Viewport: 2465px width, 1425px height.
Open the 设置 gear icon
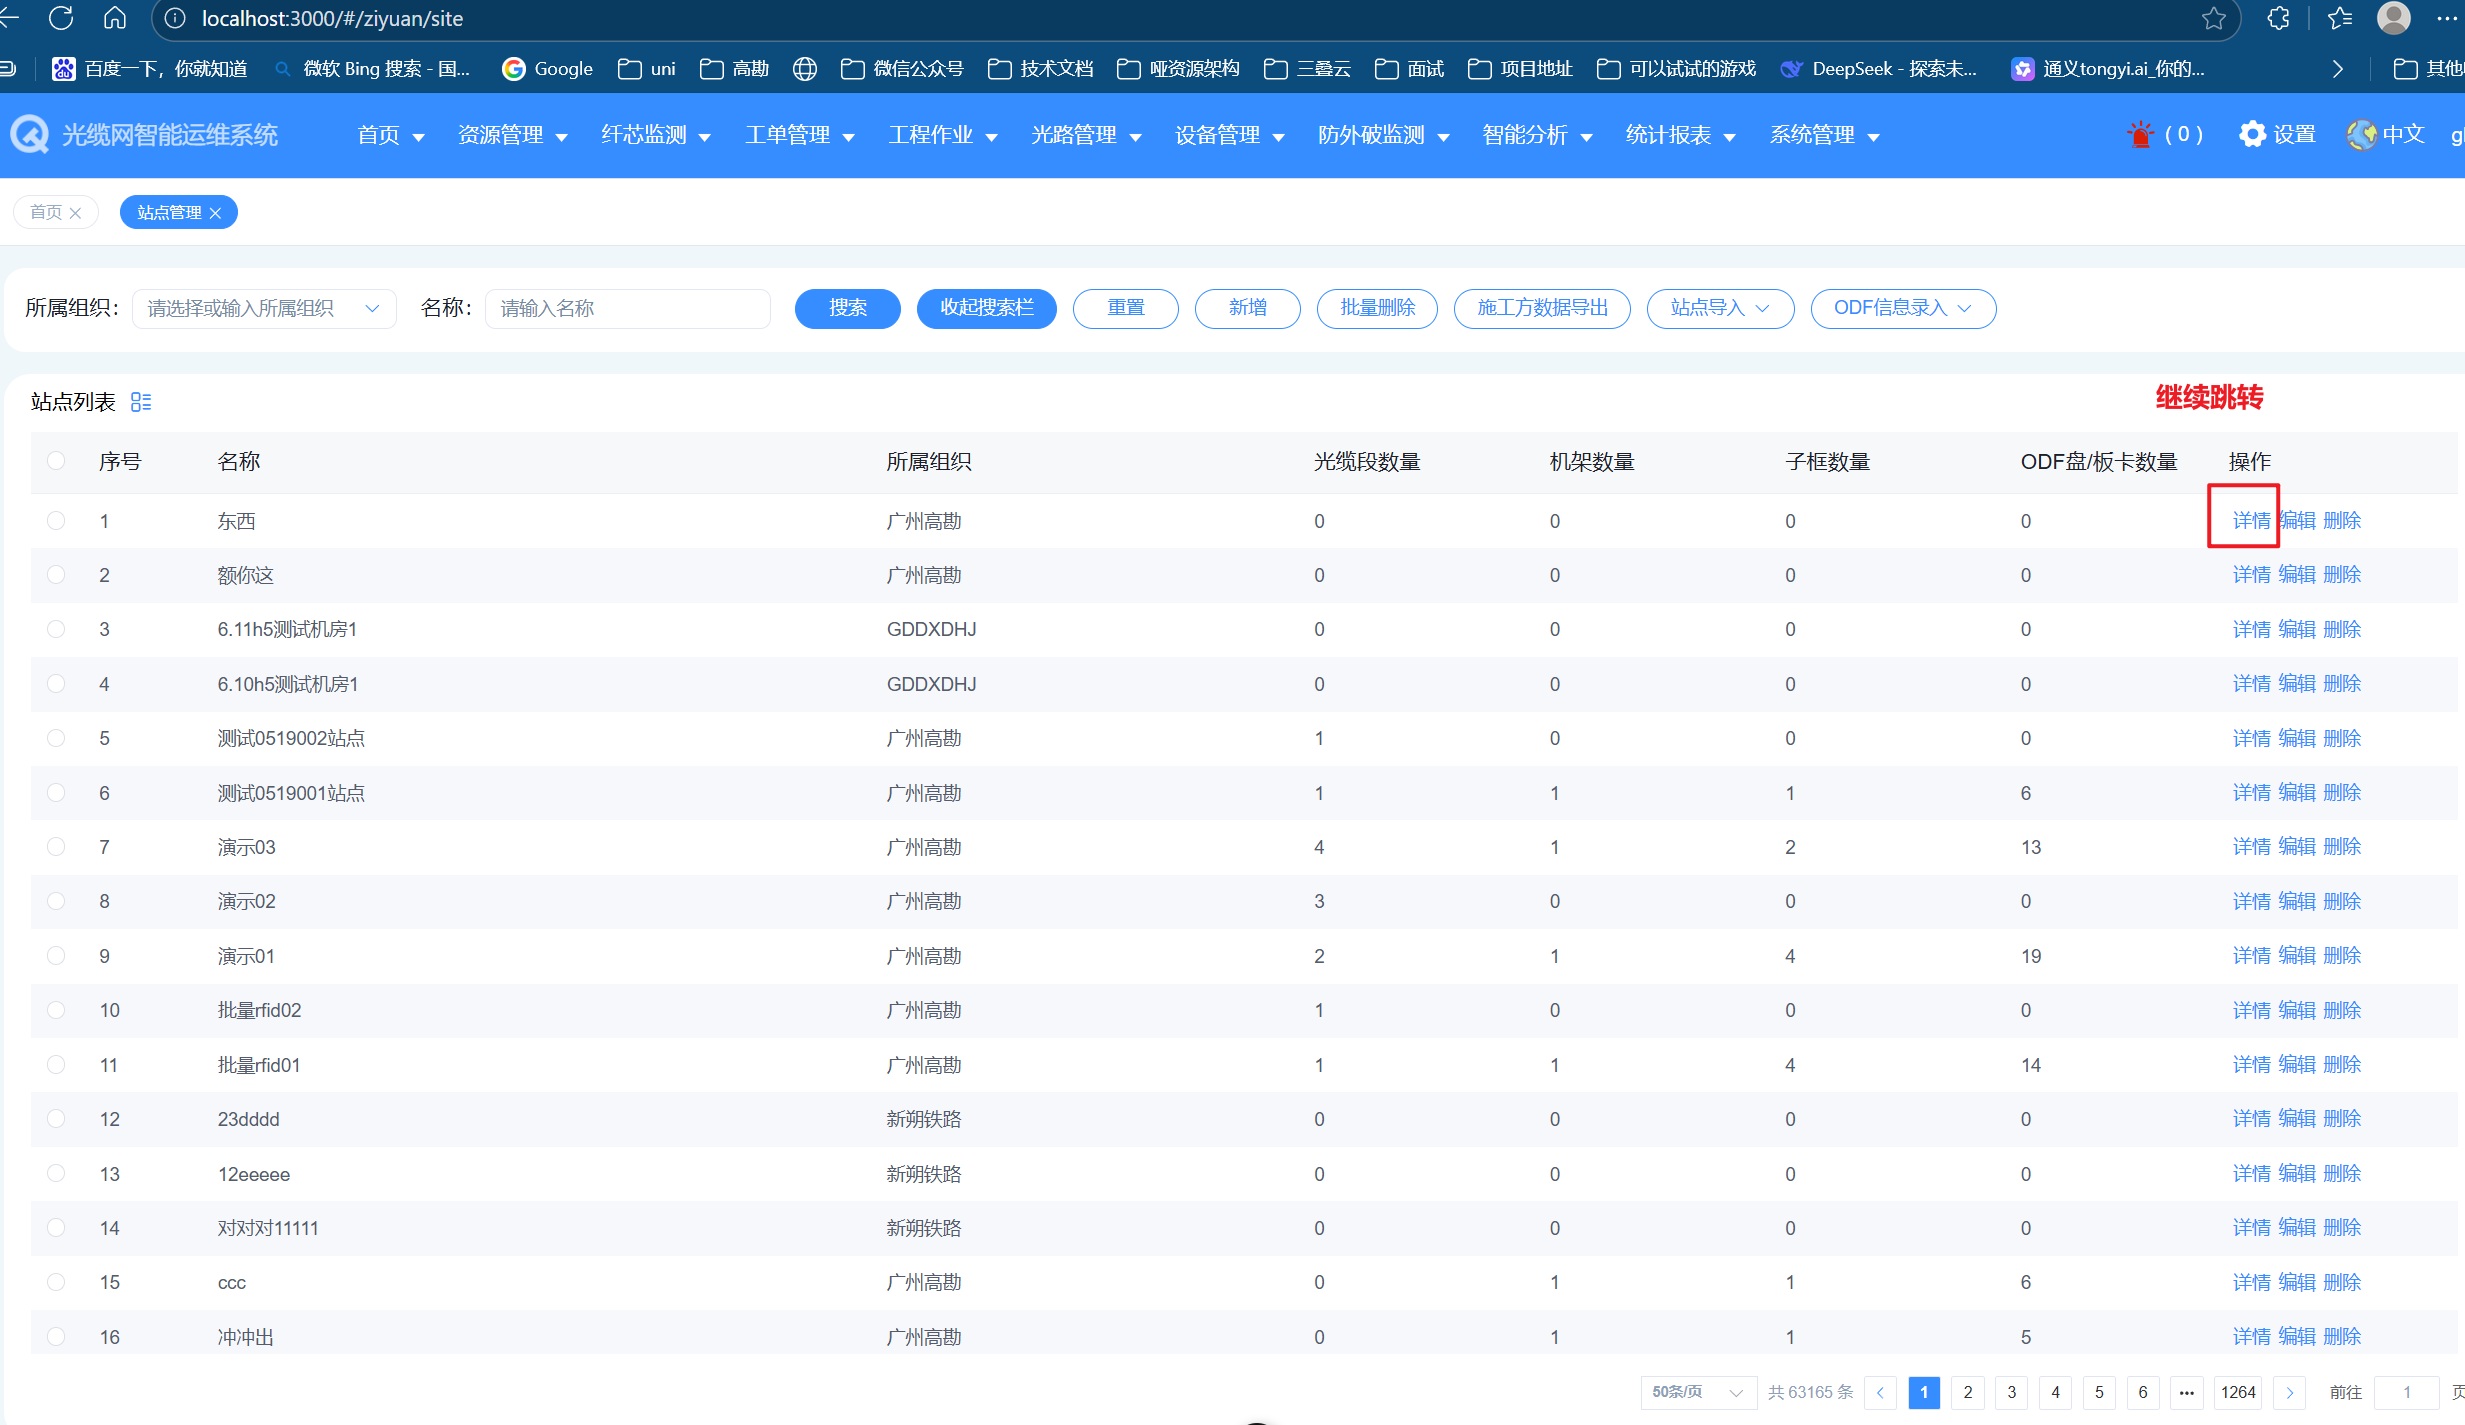pyautogui.click(x=2251, y=135)
